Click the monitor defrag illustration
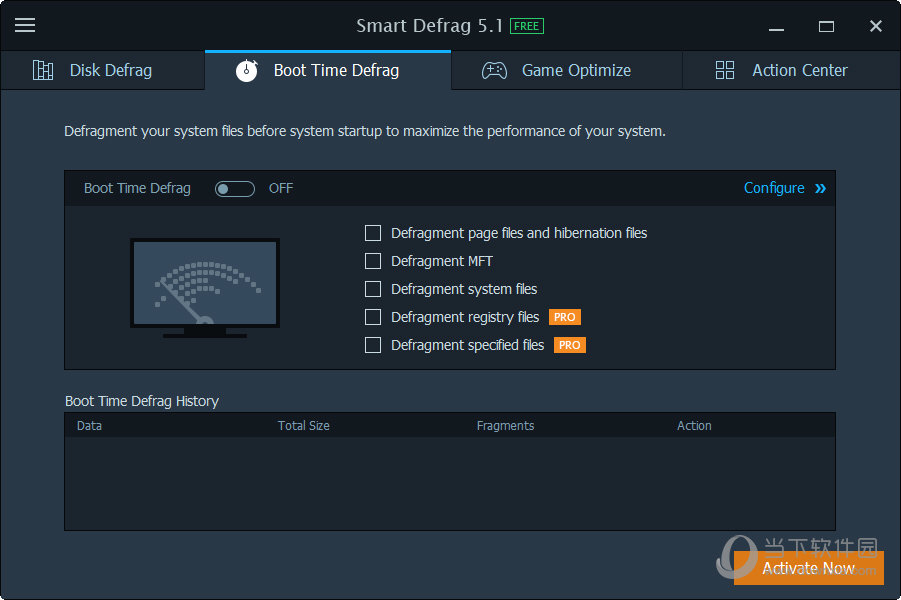901x600 pixels. (205, 288)
